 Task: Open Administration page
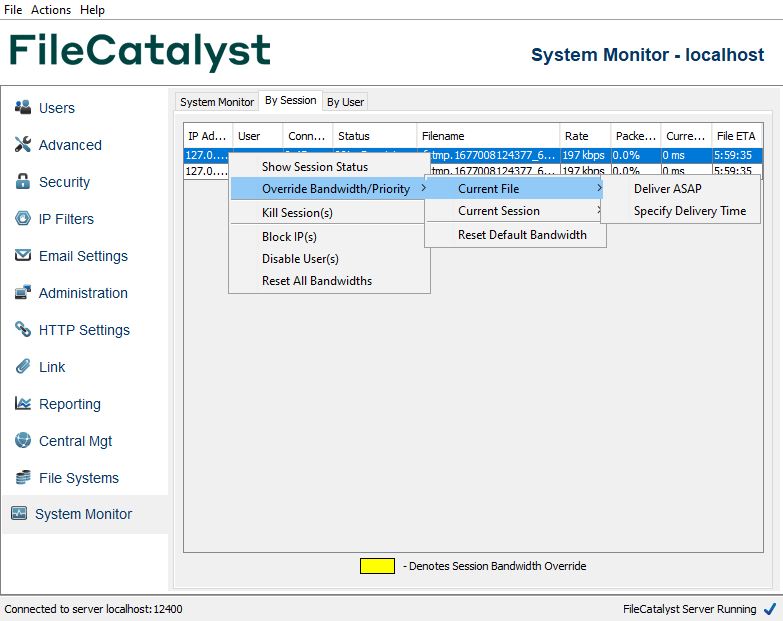(83, 293)
